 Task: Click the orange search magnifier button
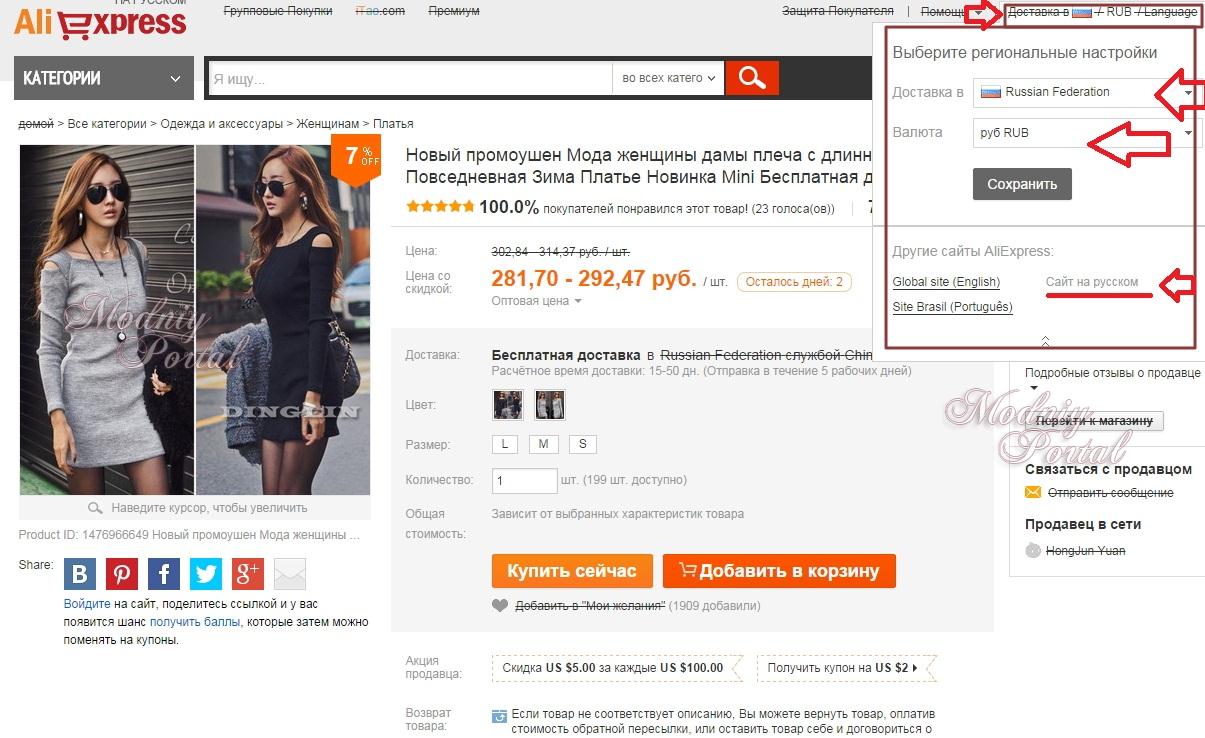[752, 78]
